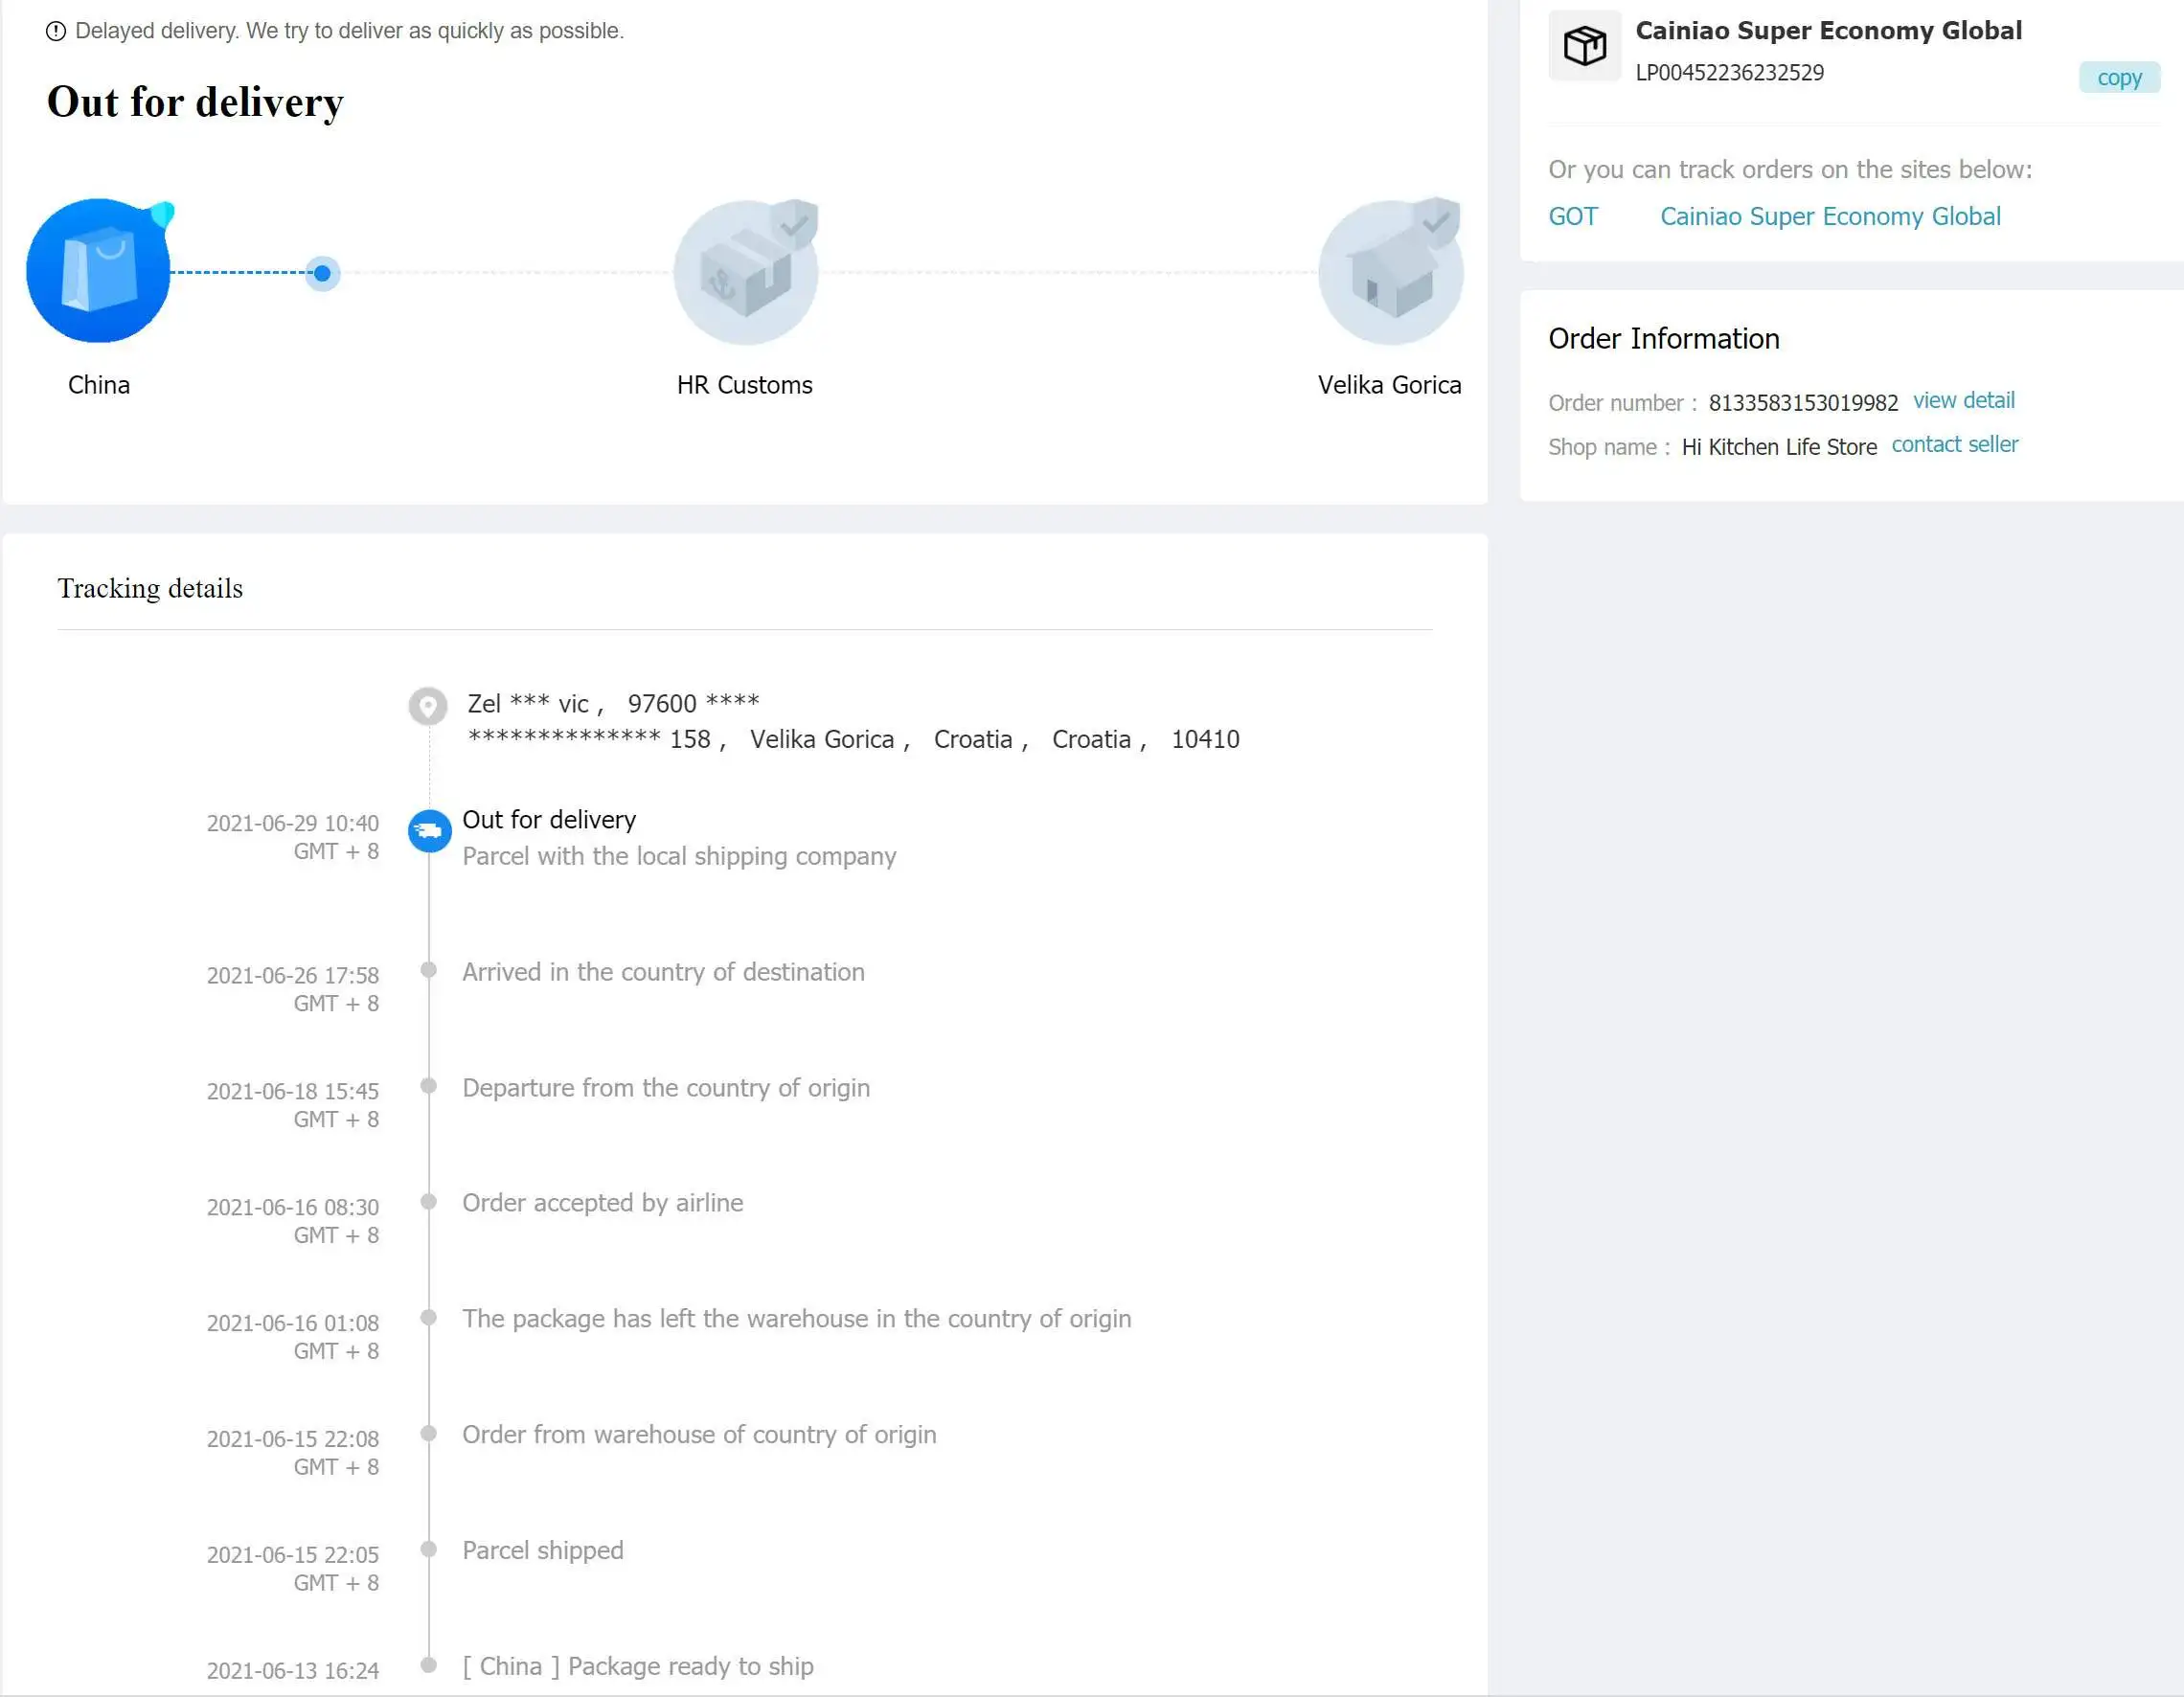Click the Order accepted by airline marker
Viewport: 2184px width, 1697px height.
[429, 1202]
